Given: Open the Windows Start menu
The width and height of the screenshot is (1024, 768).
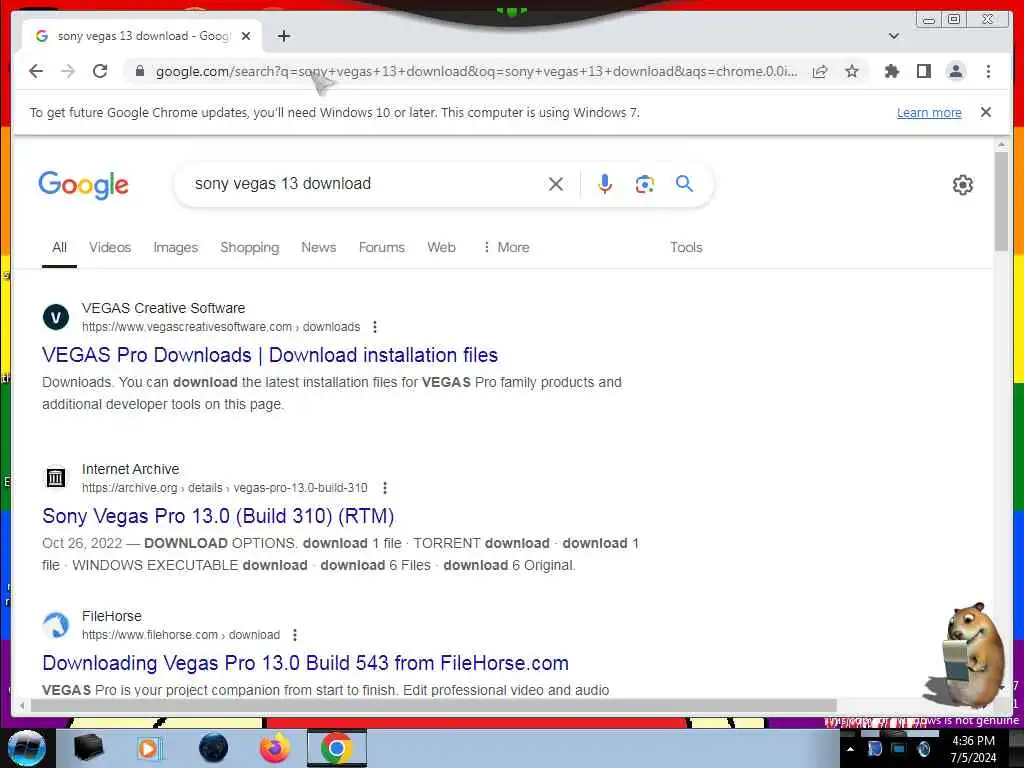Looking at the screenshot, I should (x=26, y=748).
